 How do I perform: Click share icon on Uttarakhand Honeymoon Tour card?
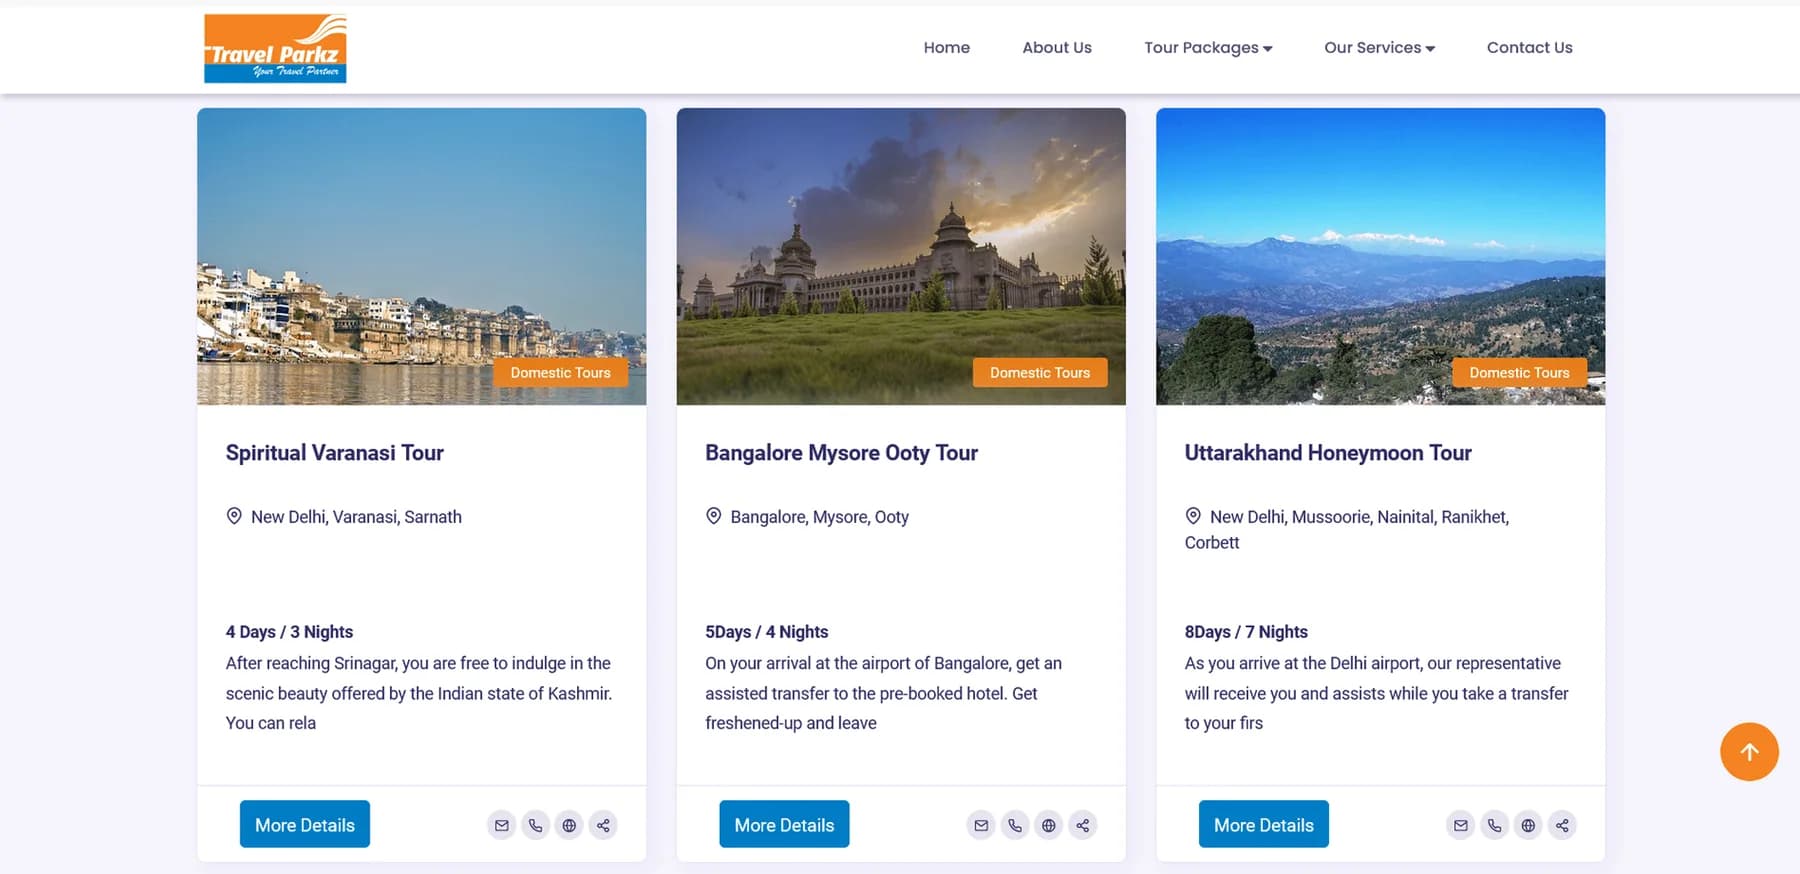[1562, 825]
